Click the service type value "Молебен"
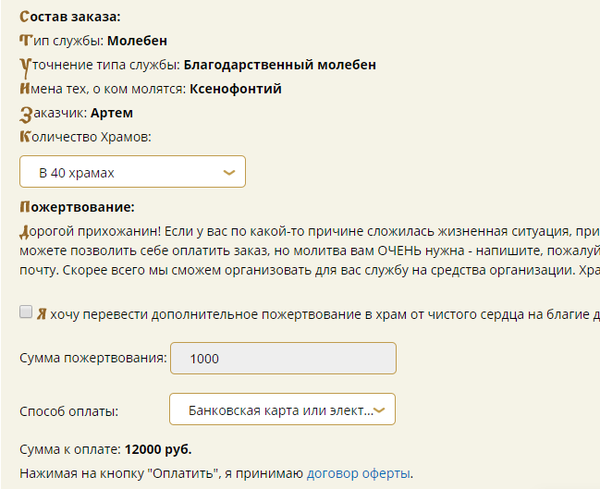Image resolution: width=600 pixels, height=489 pixels. pyautogui.click(x=137, y=41)
